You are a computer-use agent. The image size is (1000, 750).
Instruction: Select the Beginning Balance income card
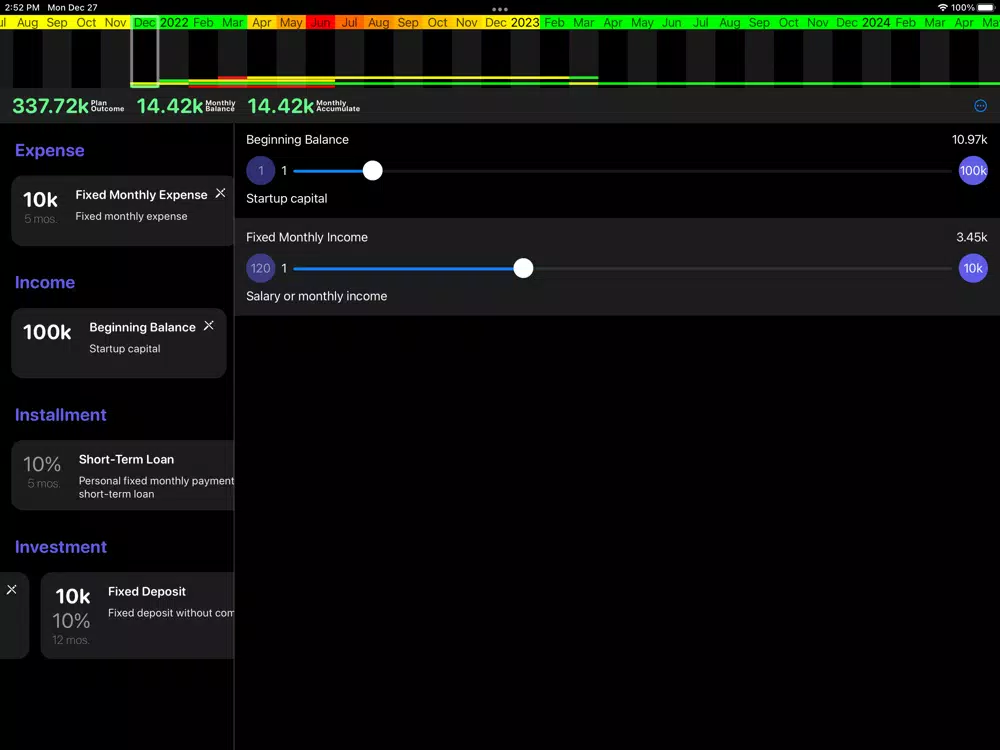tap(119, 343)
